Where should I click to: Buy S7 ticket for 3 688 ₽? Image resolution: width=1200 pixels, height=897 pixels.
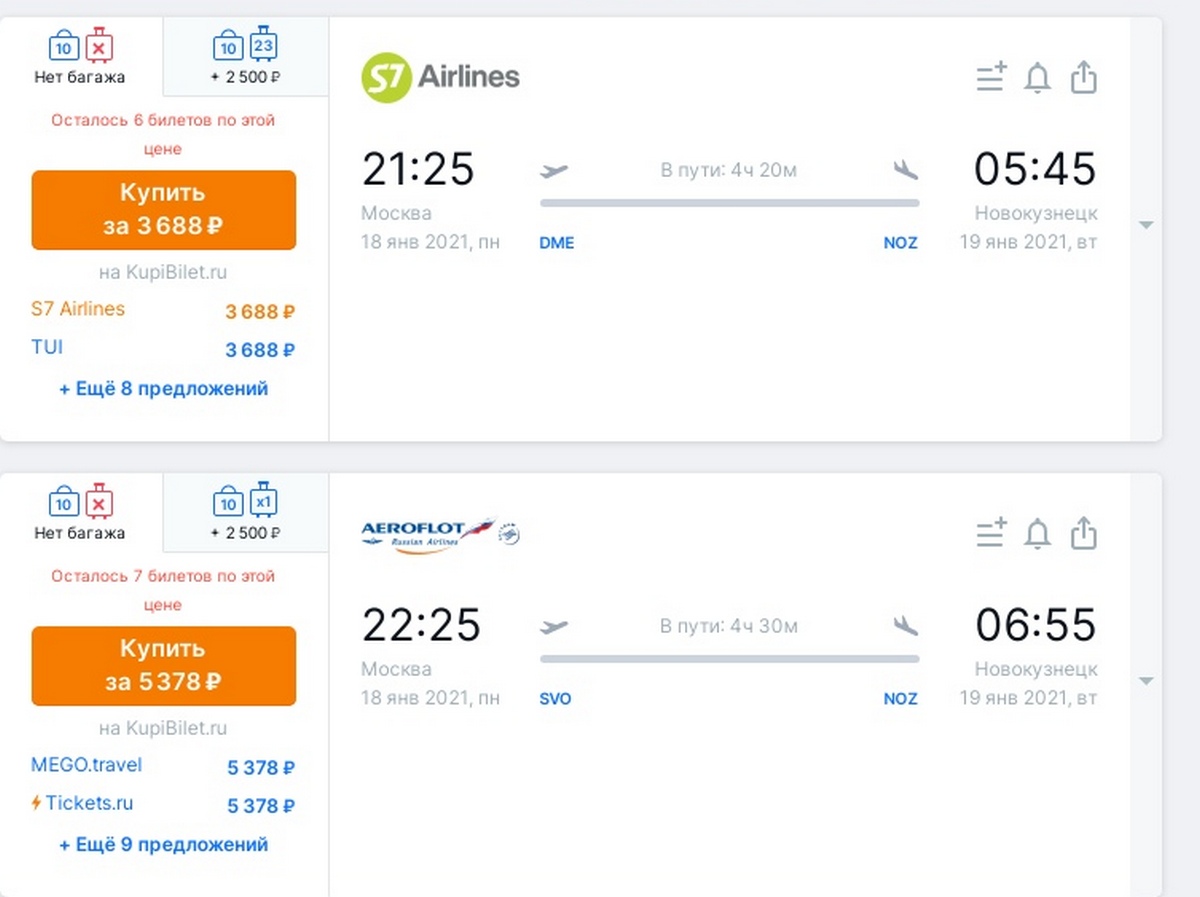click(x=164, y=210)
